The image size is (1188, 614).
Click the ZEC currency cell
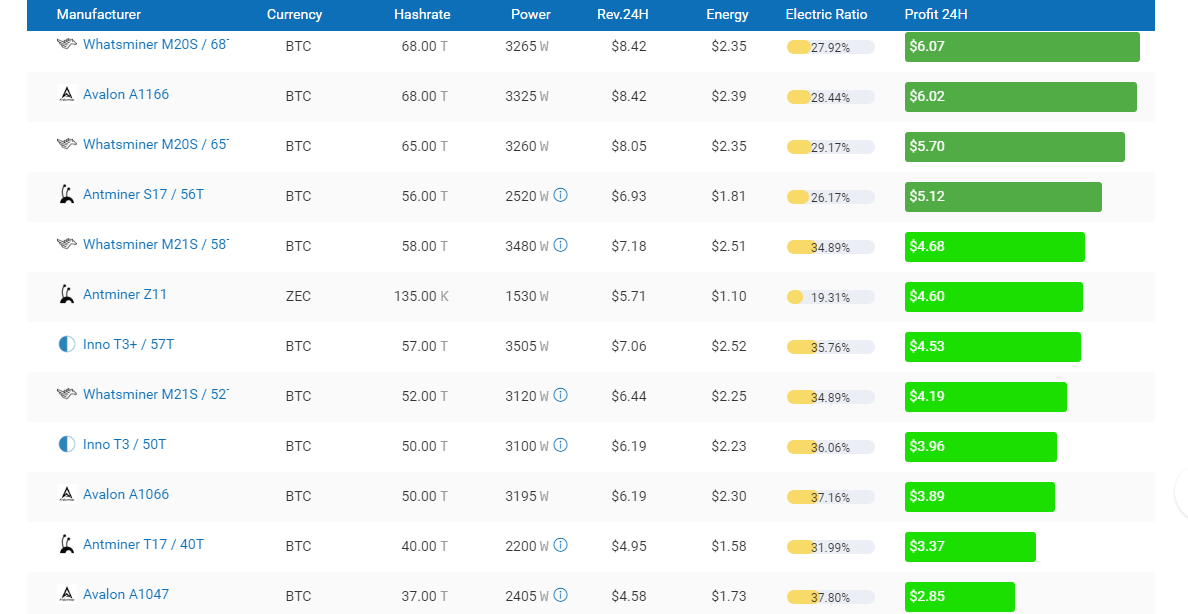pyautogui.click(x=299, y=296)
